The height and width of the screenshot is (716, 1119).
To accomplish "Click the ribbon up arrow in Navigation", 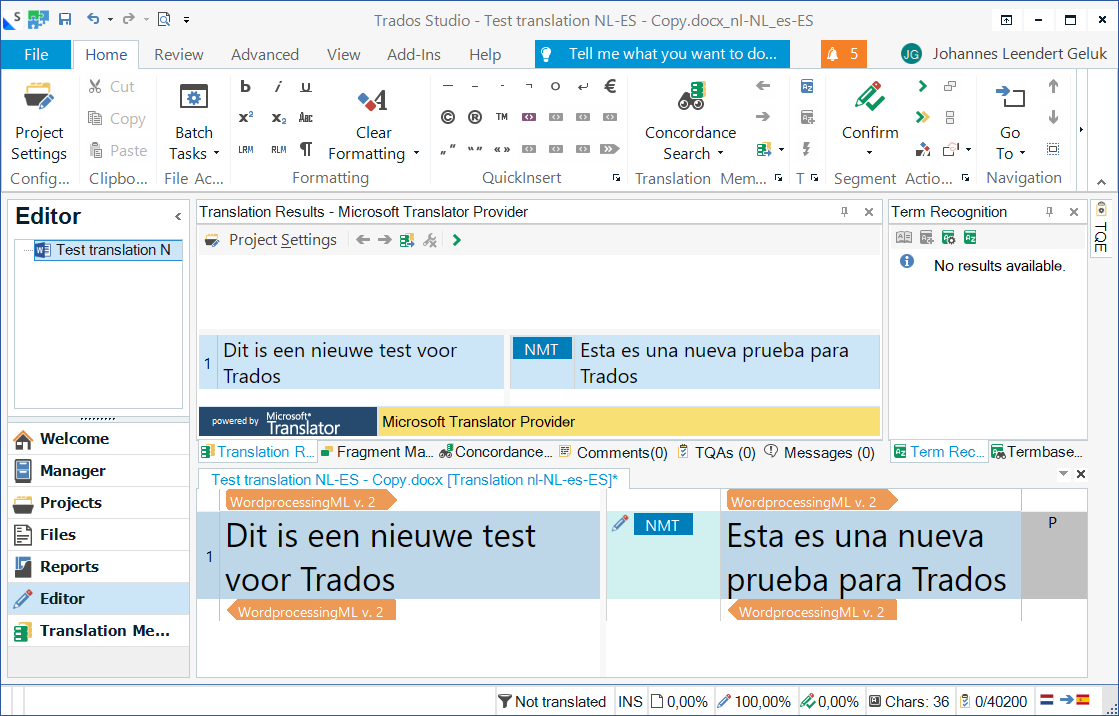I will pyautogui.click(x=1053, y=86).
